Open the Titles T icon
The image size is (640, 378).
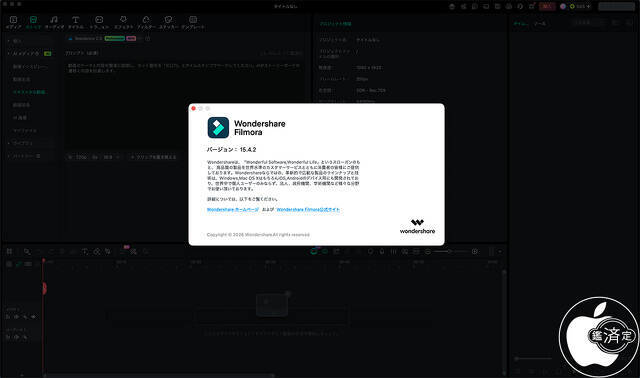coord(76,20)
